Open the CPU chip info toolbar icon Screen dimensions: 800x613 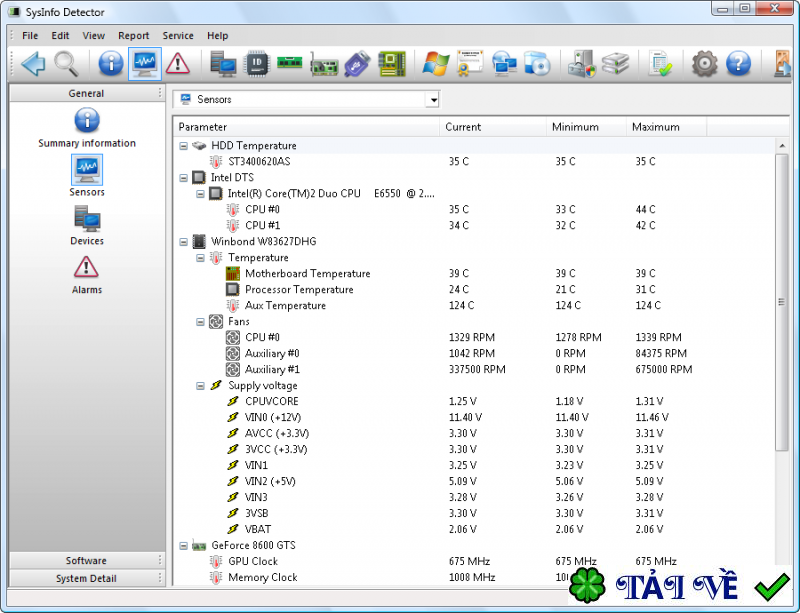click(257, 64)
